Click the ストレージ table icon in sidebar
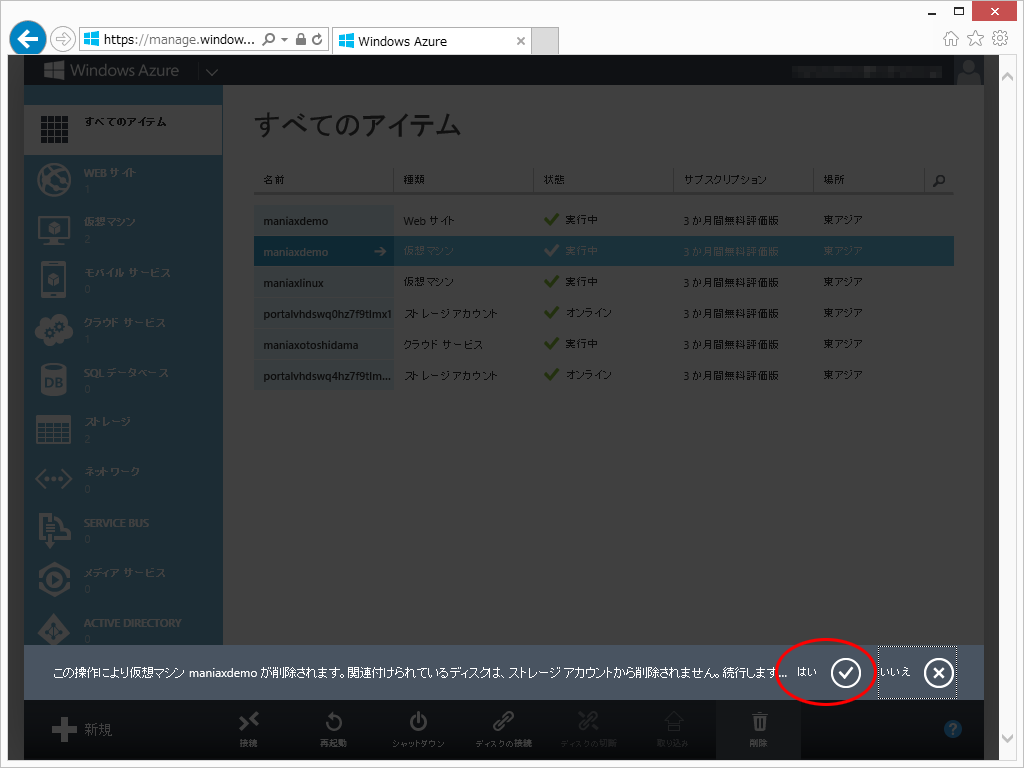 pyautogui.click(x=54, y=430)
